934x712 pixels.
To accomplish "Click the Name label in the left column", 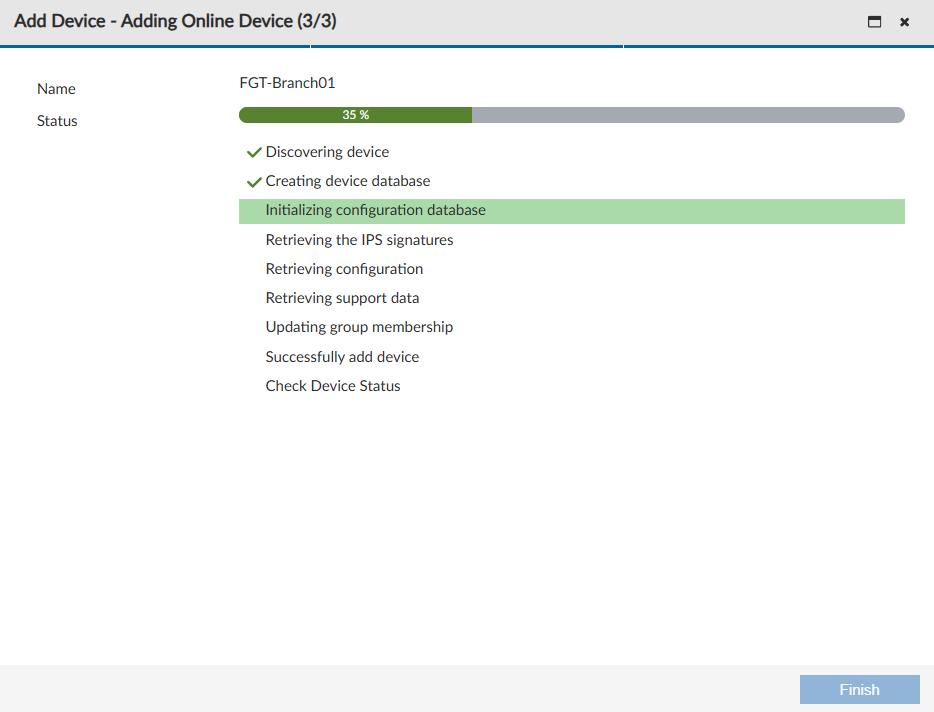I will coord(56,89).
